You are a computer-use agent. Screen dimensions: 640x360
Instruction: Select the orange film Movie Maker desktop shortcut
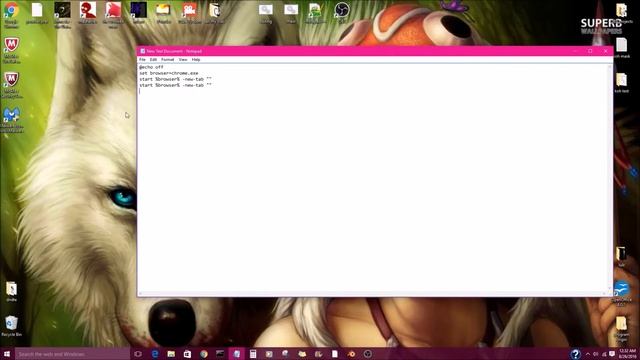point(189,13)
